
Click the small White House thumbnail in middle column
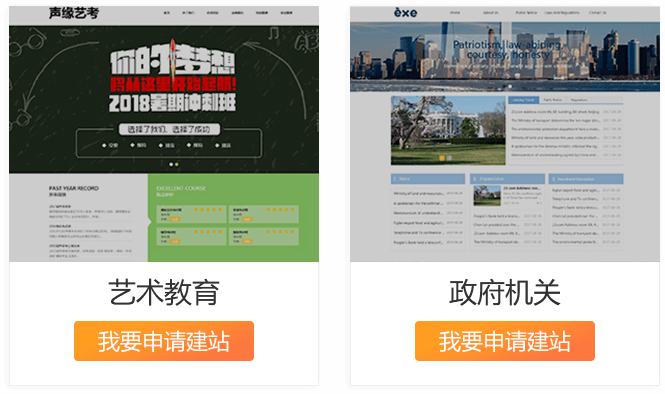pos(487,196)
